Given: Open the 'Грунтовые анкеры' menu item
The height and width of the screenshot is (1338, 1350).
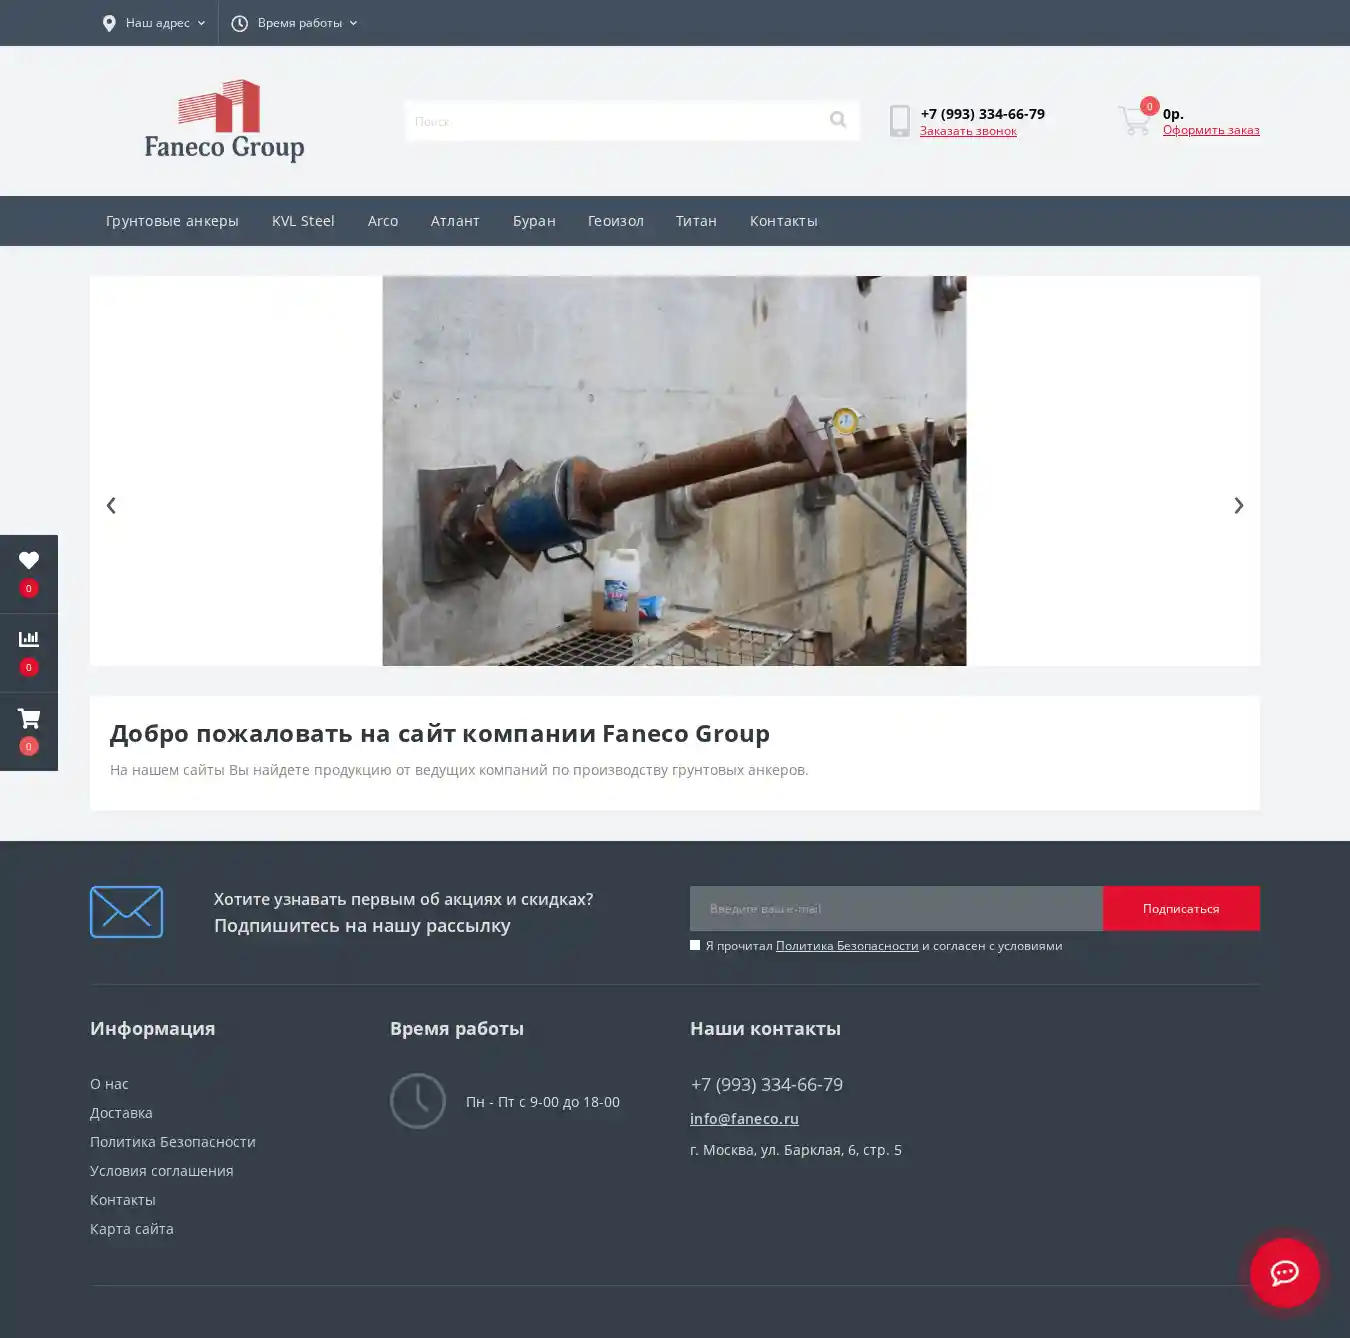Looking at the screenshot, I should [x=172, y=221].
